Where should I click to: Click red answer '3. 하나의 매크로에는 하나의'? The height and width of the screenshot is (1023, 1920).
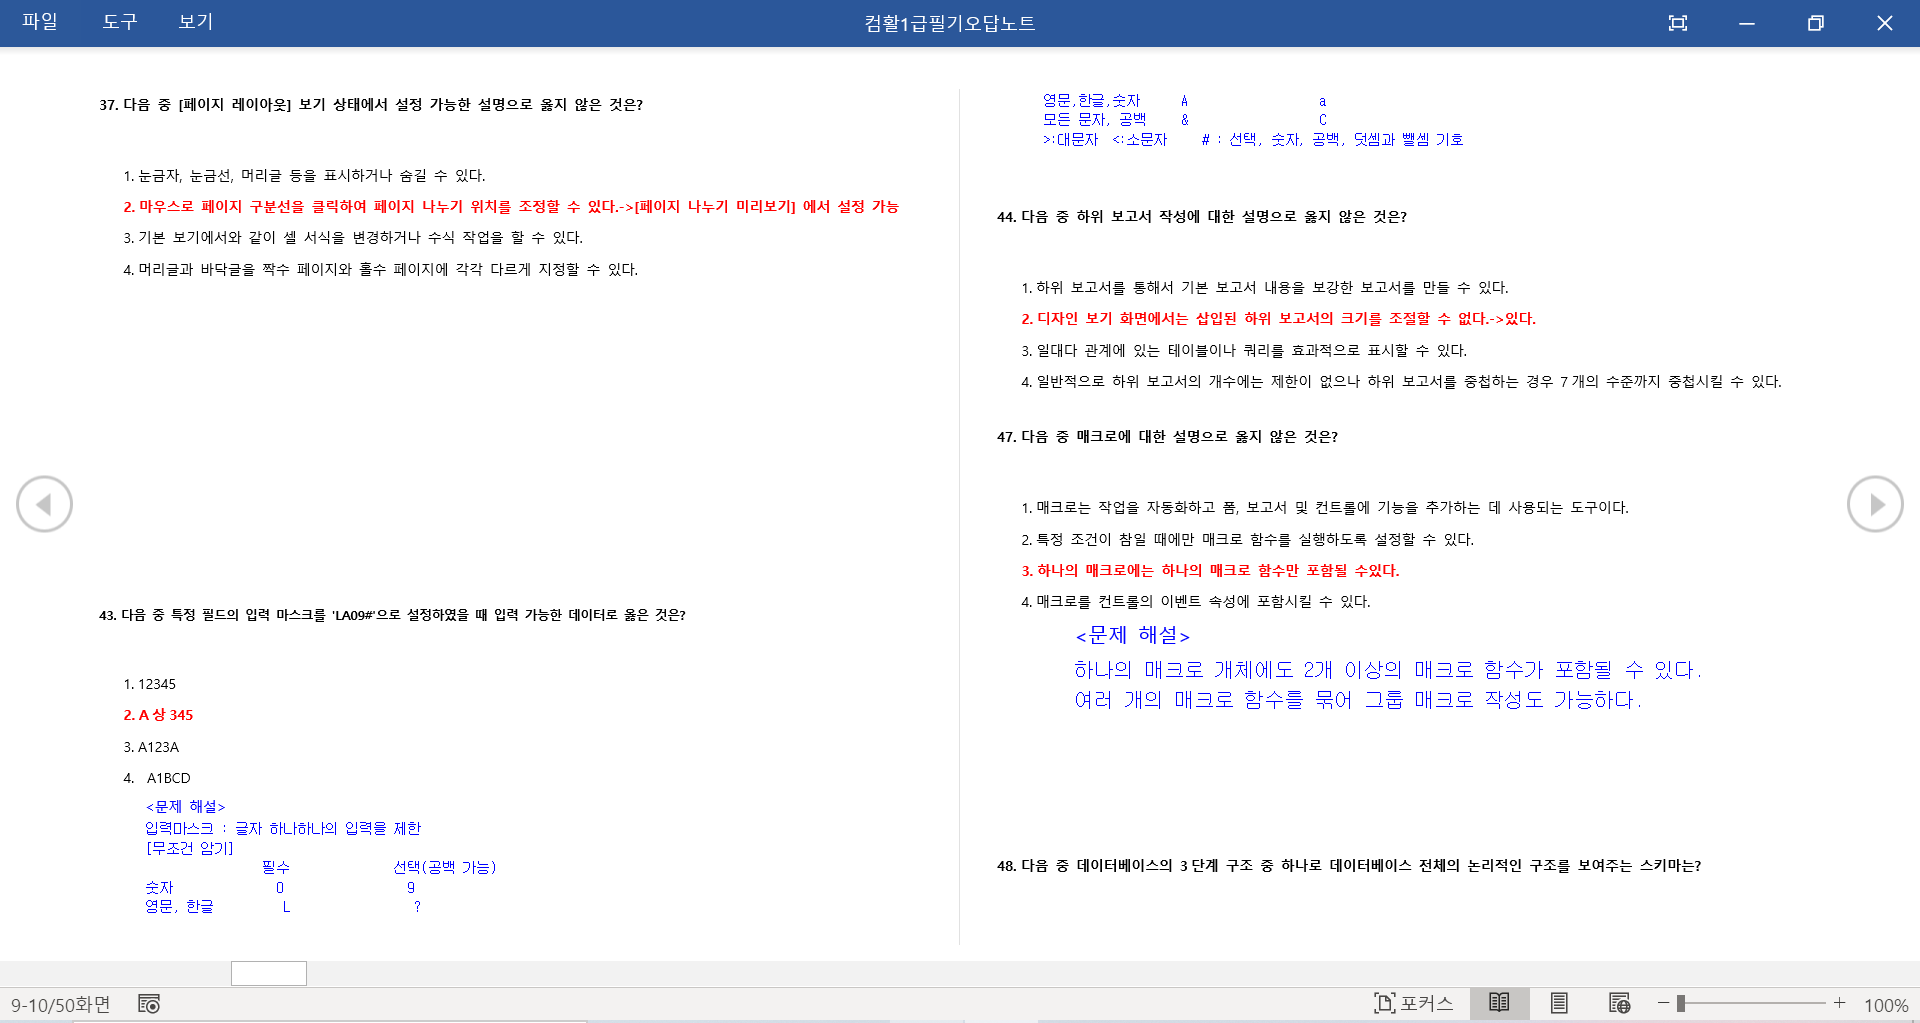click(1210, 570)
